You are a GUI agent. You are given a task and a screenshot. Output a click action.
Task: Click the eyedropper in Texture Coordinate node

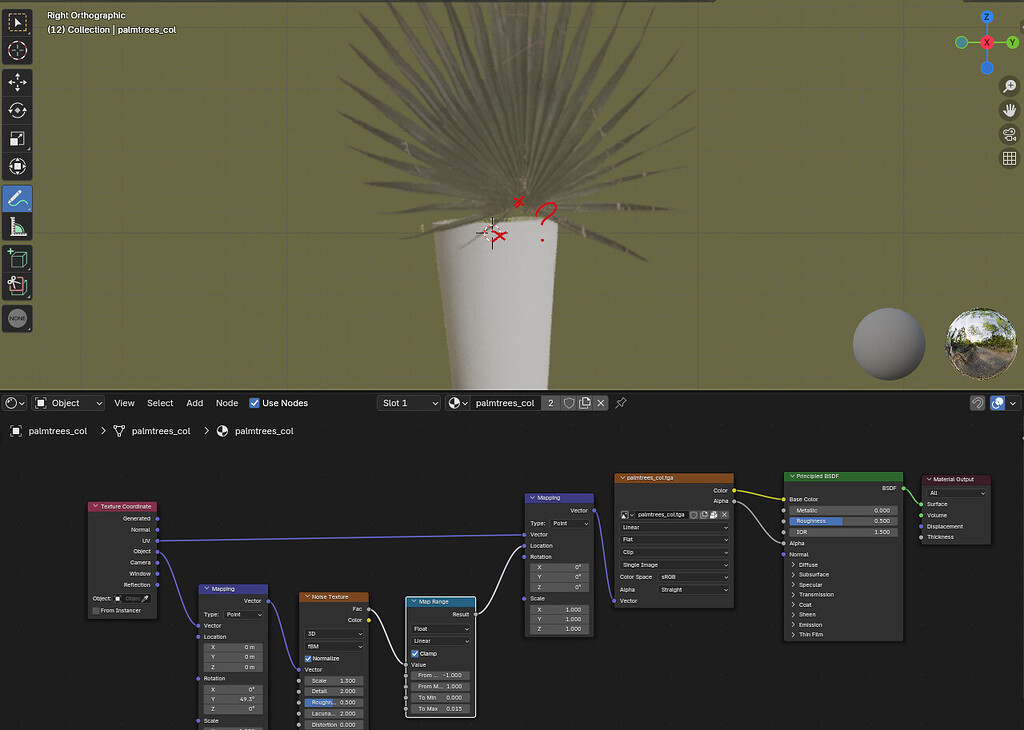pos(146,599)
